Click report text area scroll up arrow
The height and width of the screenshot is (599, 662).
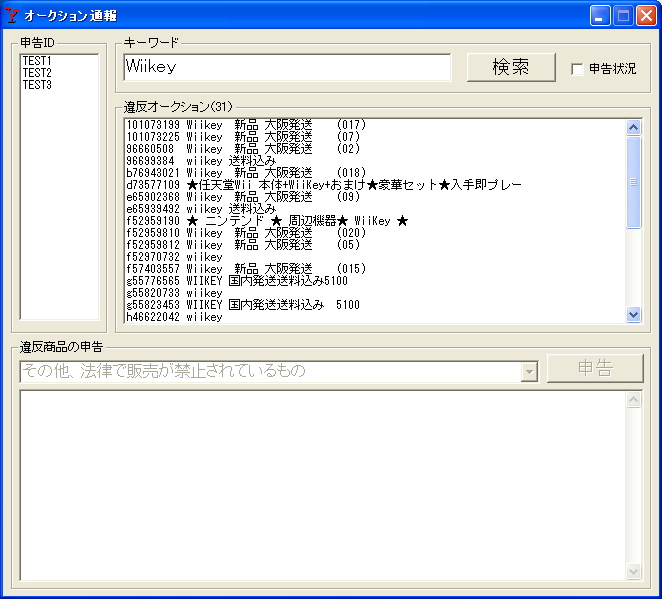633,399
